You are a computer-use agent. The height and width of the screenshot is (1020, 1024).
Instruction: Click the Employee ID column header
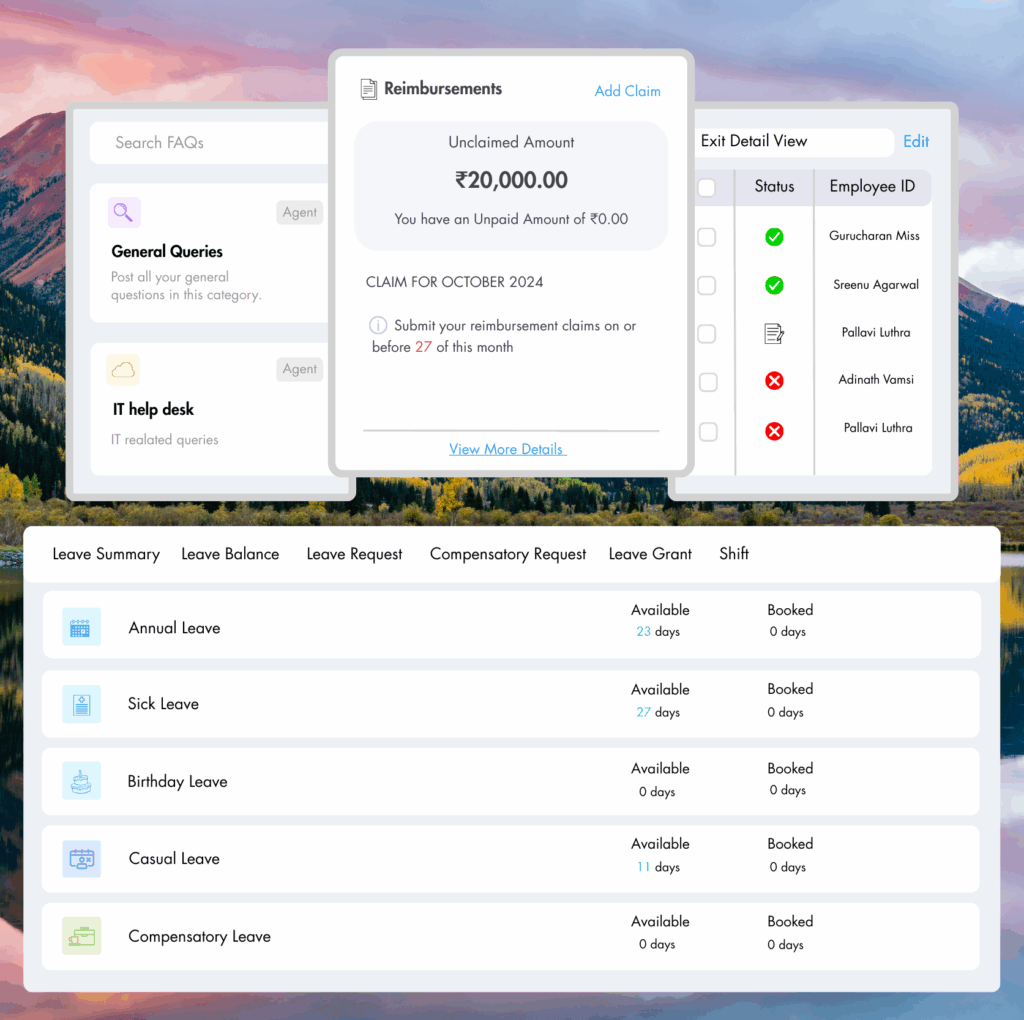(x=872, y=187)
